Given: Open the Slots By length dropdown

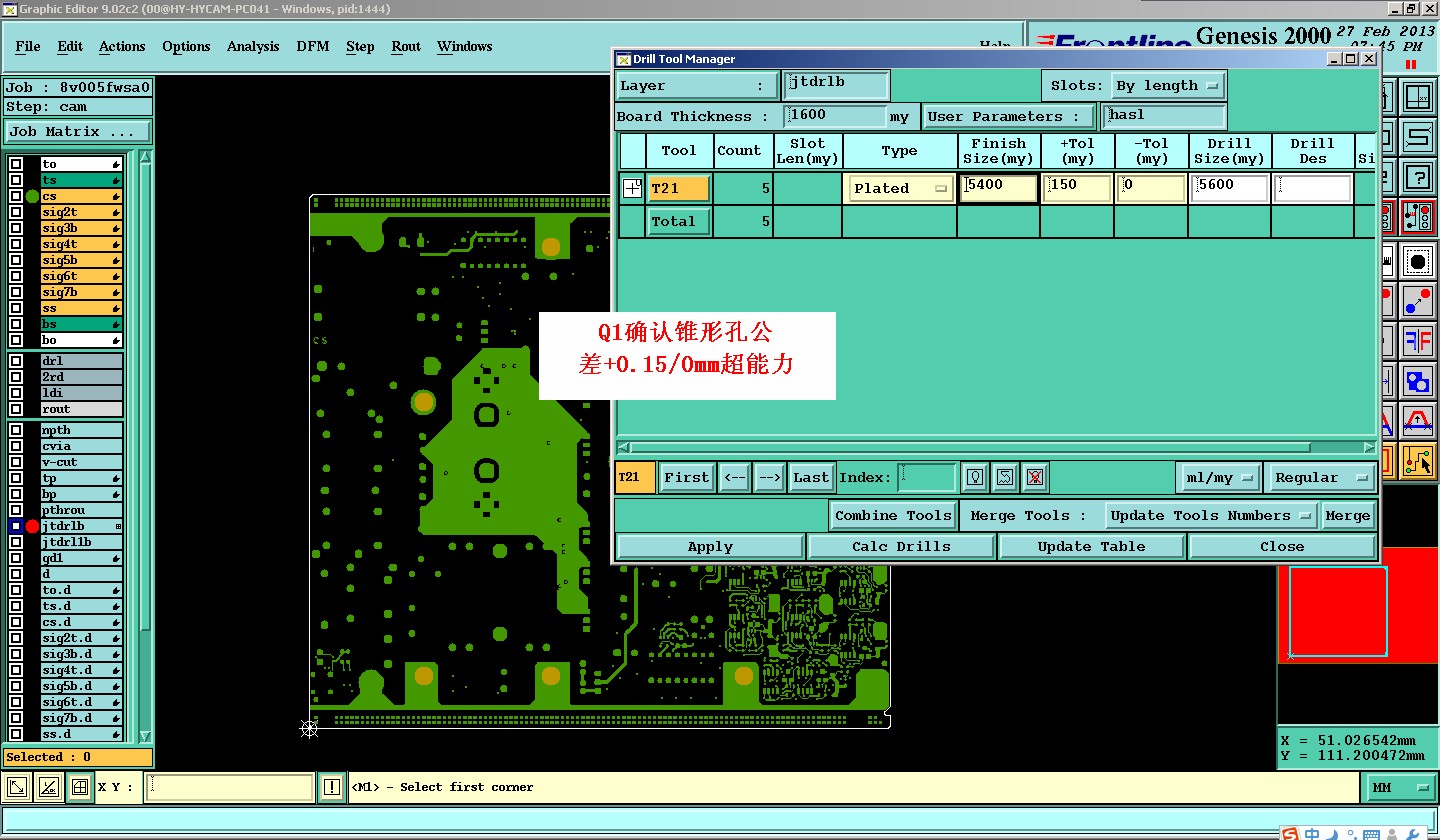Looking at the screenshot, I should tap(1169, 86).
